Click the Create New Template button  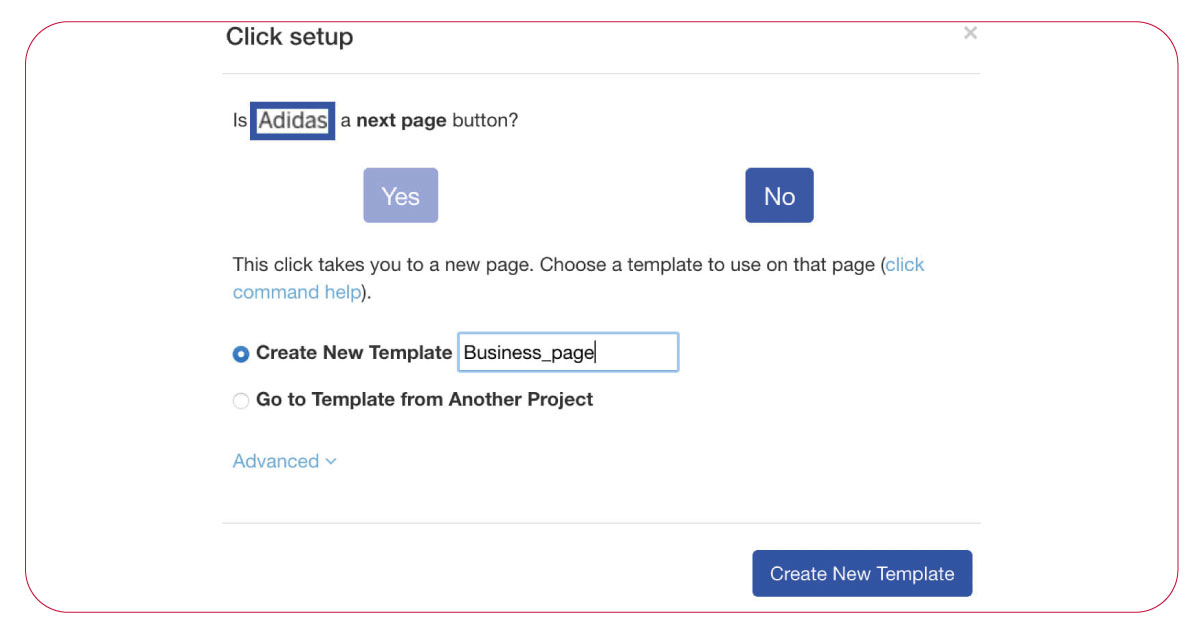(862, 573)
